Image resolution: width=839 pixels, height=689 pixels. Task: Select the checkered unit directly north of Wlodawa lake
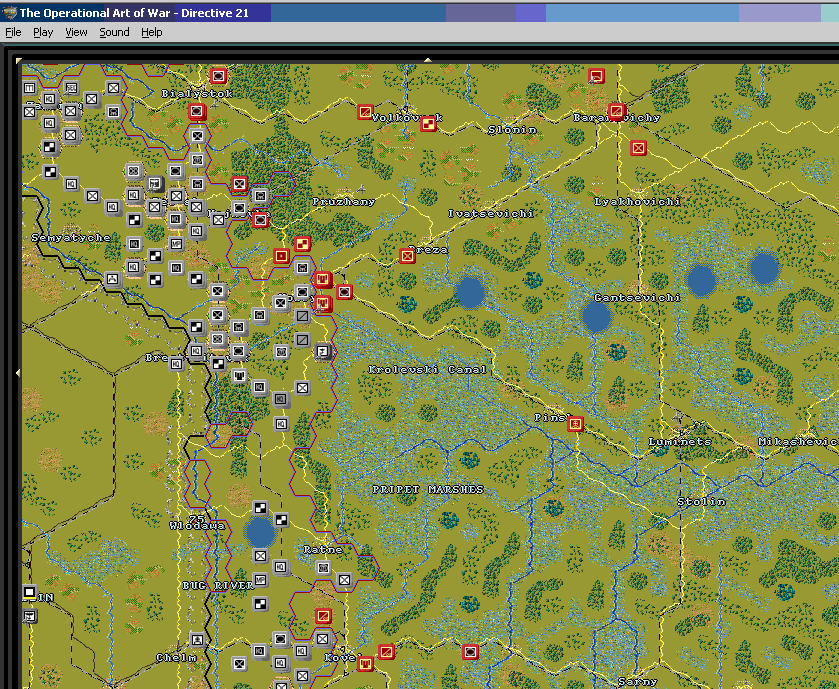coord(260,508)
